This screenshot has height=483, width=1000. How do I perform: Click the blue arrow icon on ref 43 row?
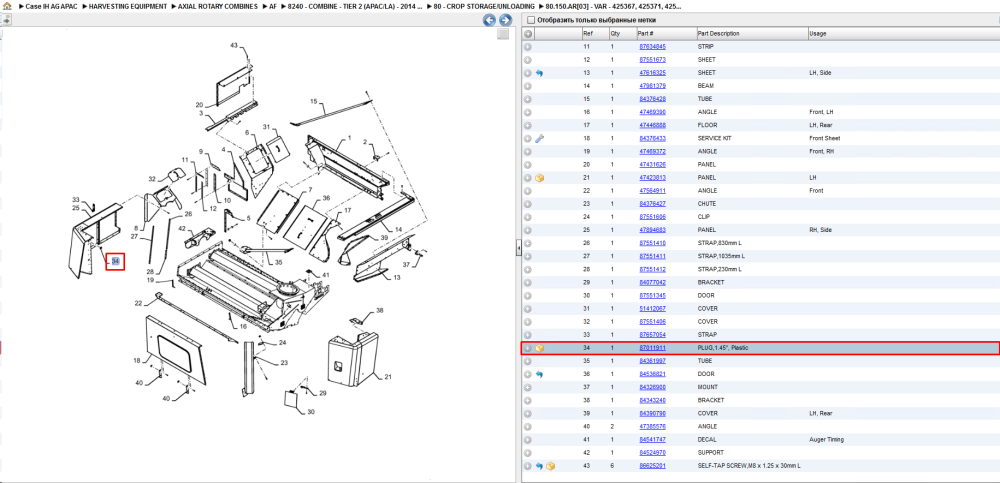click(540, 466)
